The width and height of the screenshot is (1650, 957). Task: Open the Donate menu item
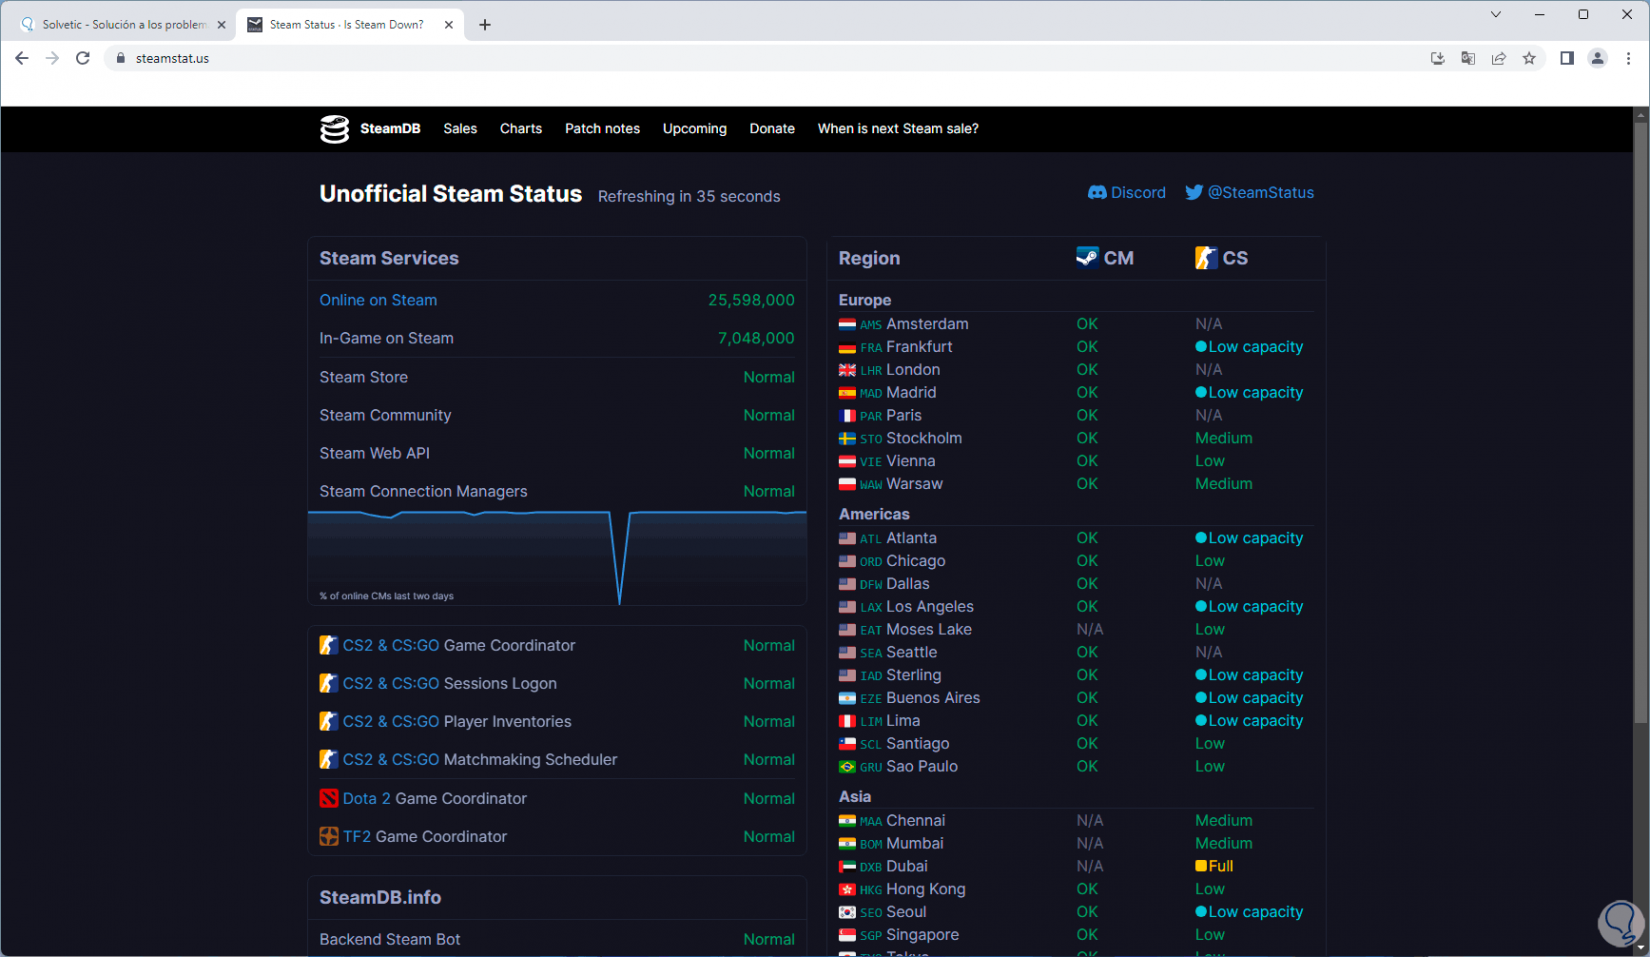[x=772, y=129]
